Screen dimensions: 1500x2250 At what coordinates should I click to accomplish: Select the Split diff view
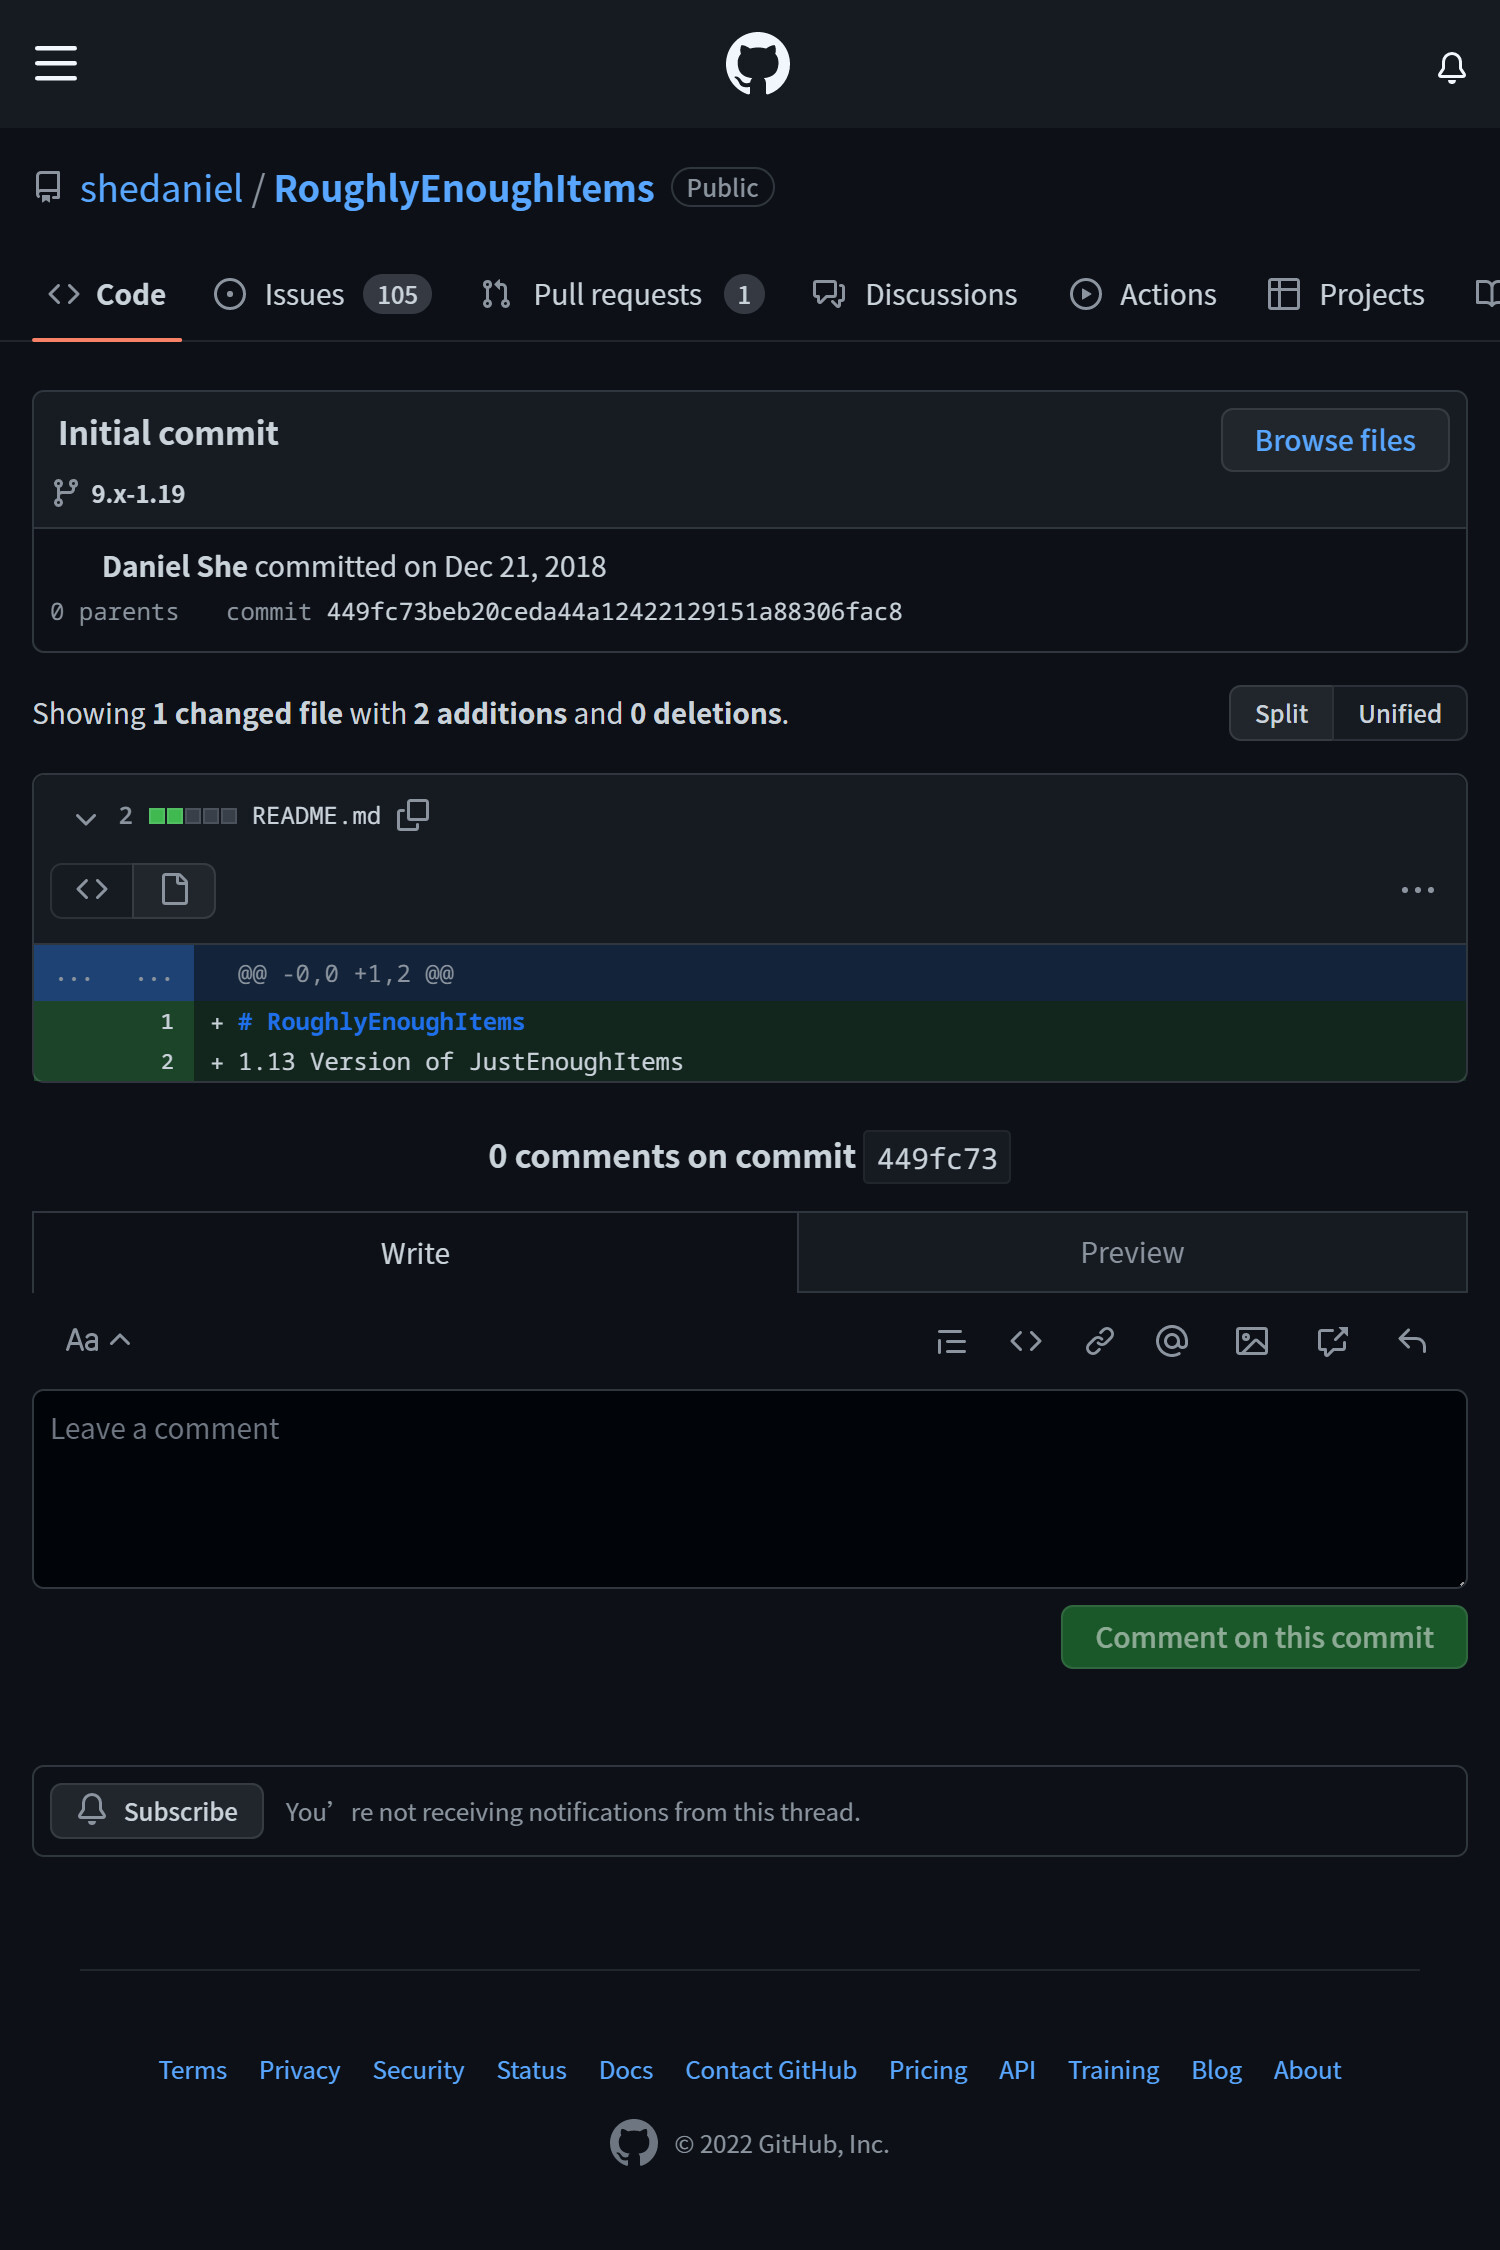[x=1281, y=713]
